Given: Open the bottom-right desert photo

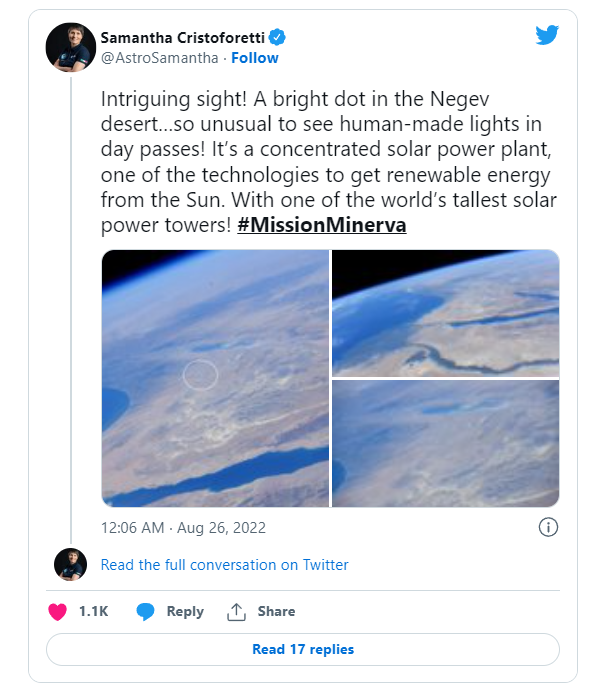Looking at the screenshot, I should (445, 443).
